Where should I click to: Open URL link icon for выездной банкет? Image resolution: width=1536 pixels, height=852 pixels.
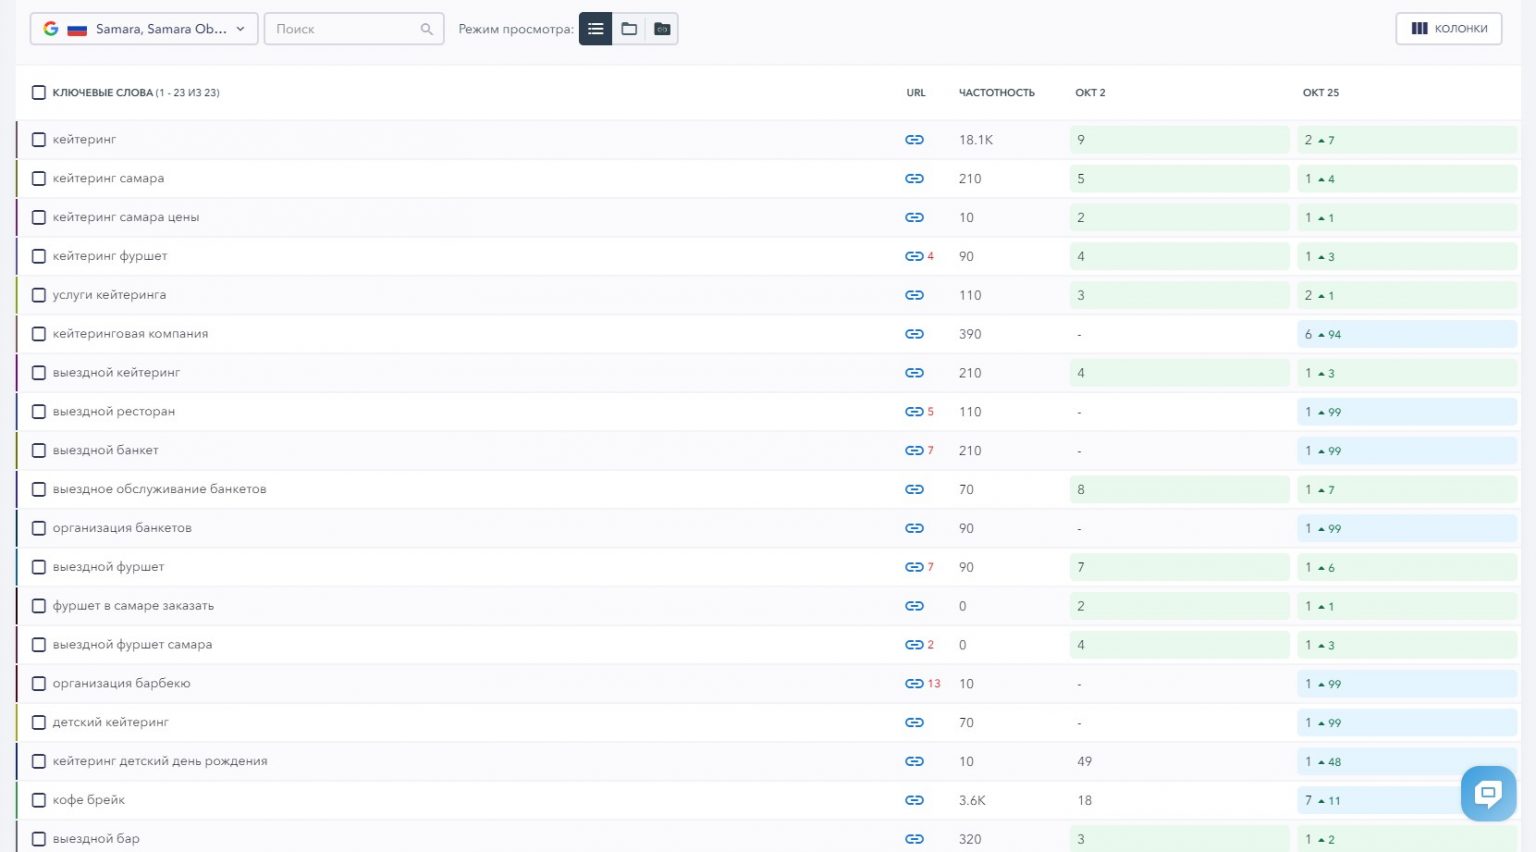tap(914, 451)
